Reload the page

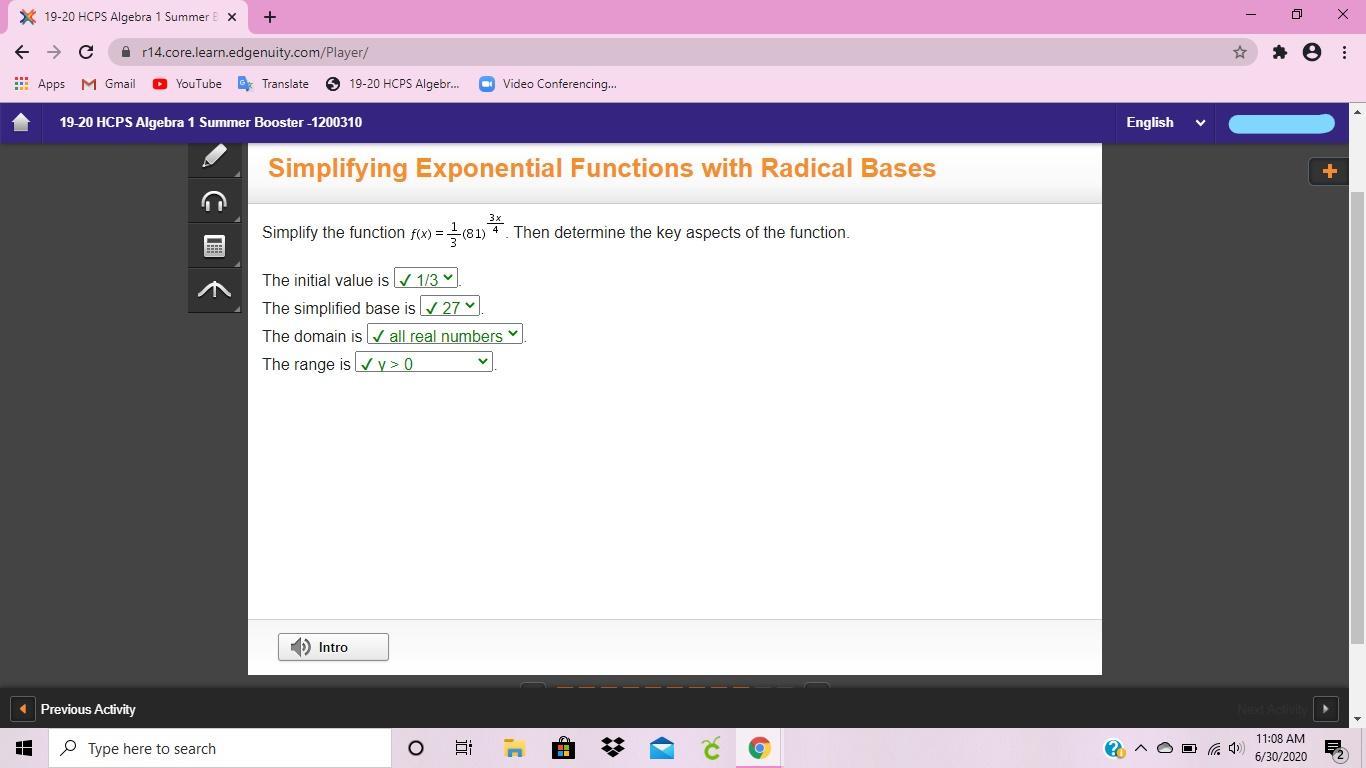coord(86,52)
